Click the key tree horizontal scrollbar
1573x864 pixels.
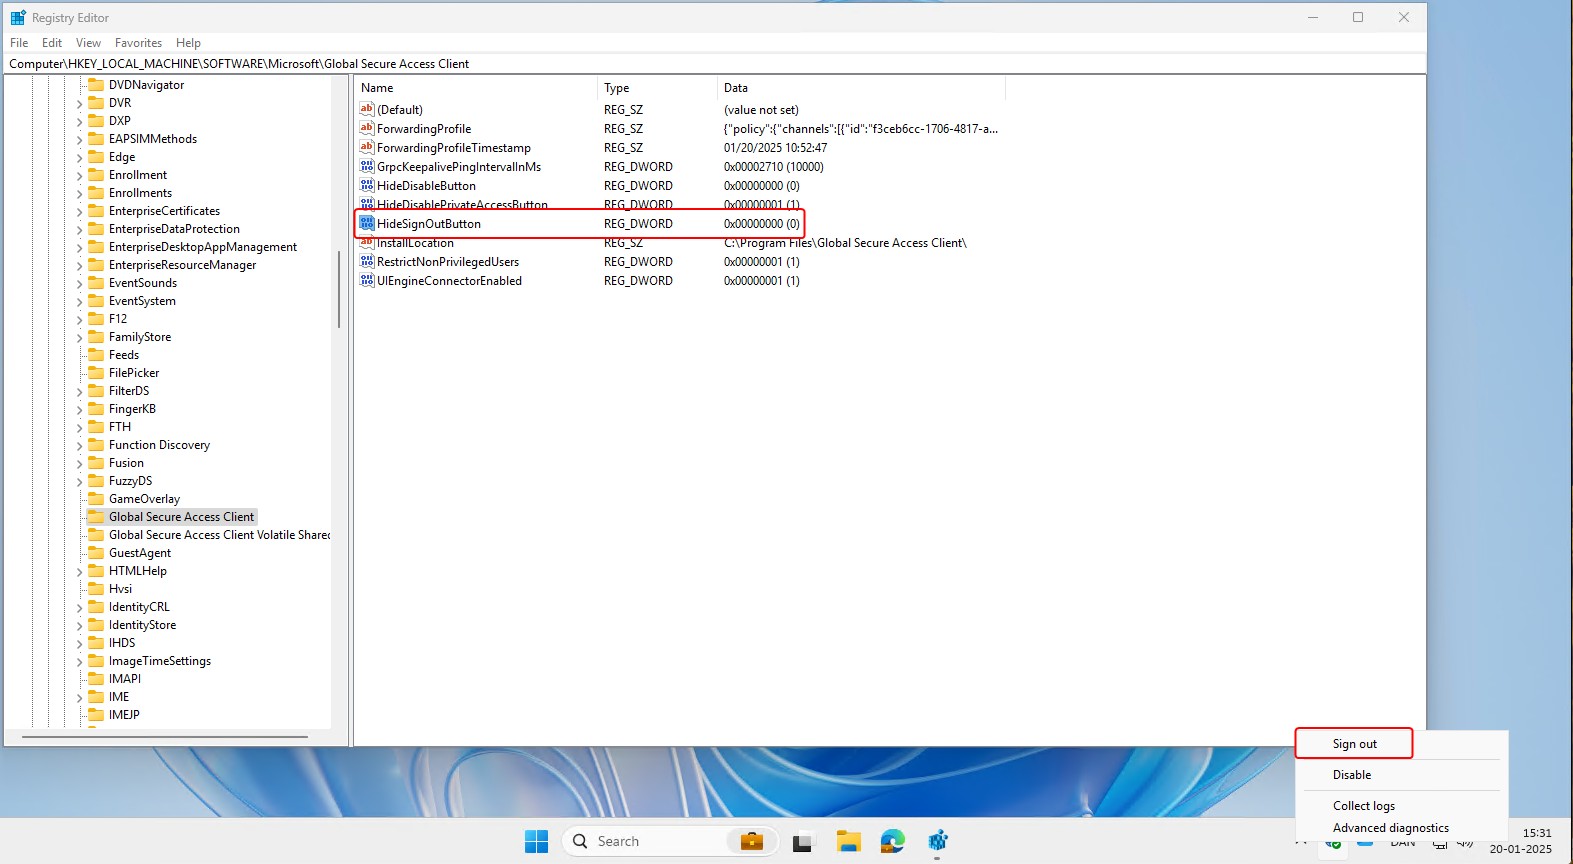tap(165, 737)
